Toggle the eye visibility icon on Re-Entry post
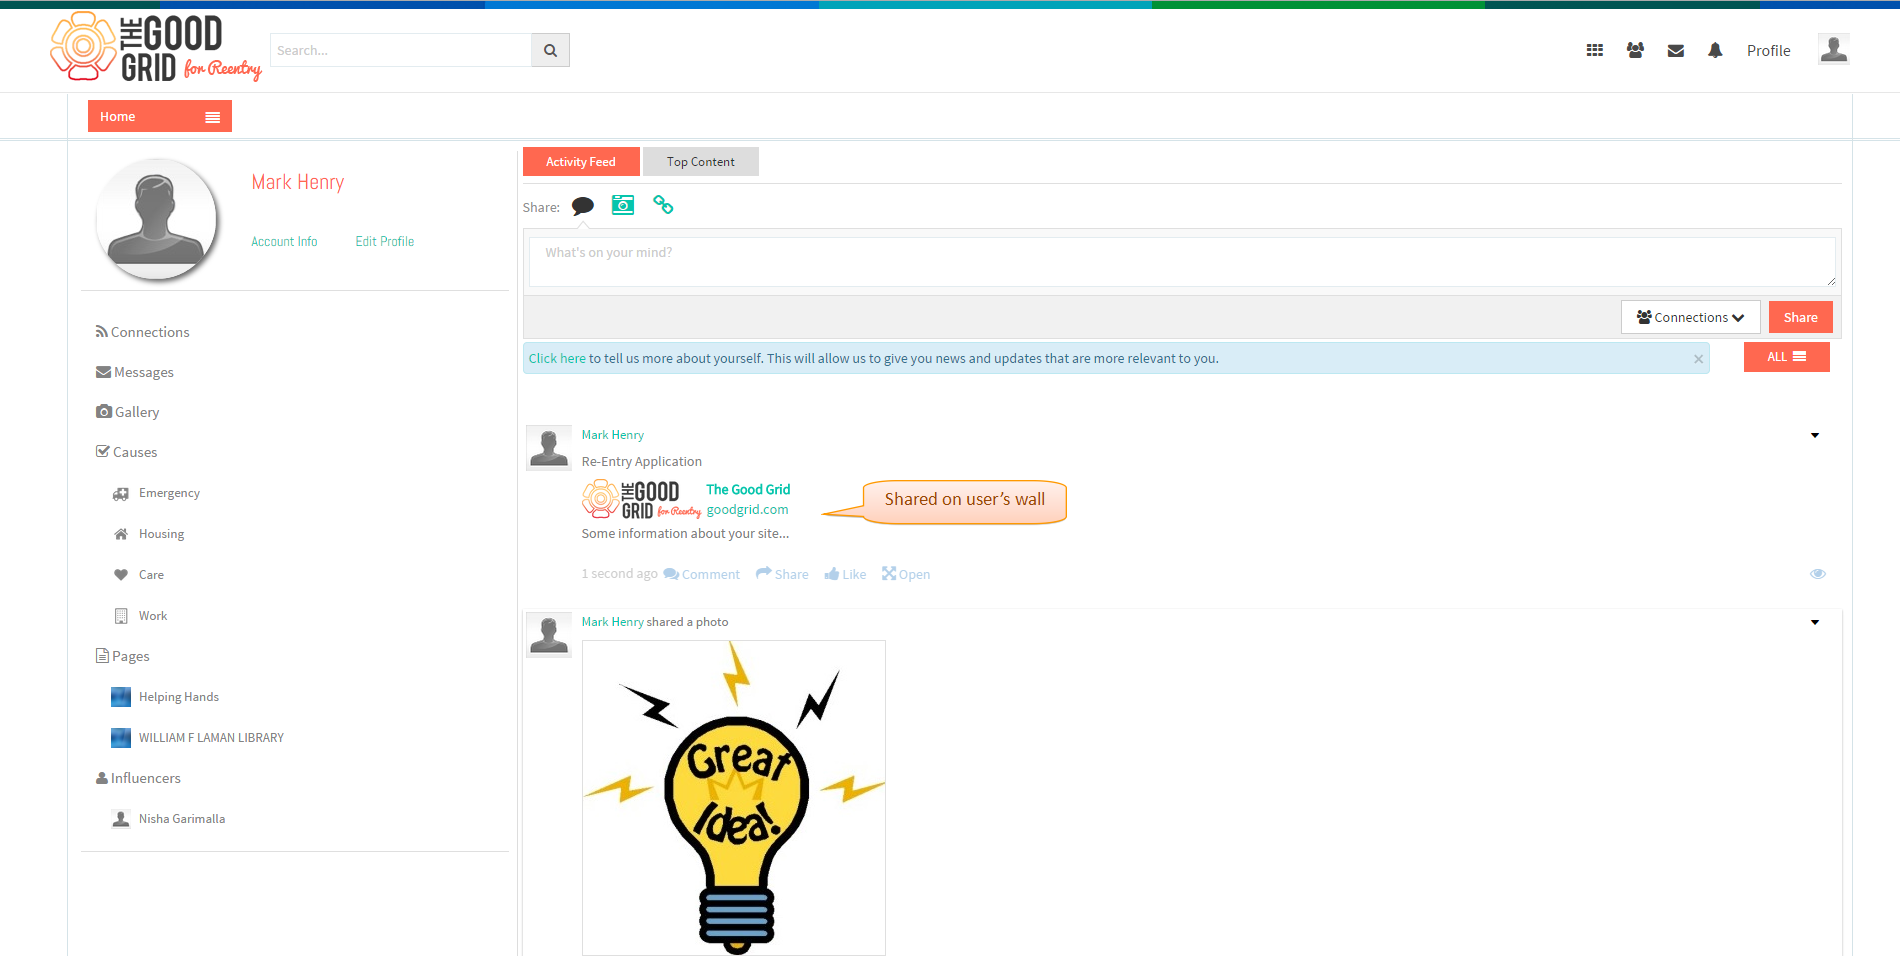 click(1818, 574)
